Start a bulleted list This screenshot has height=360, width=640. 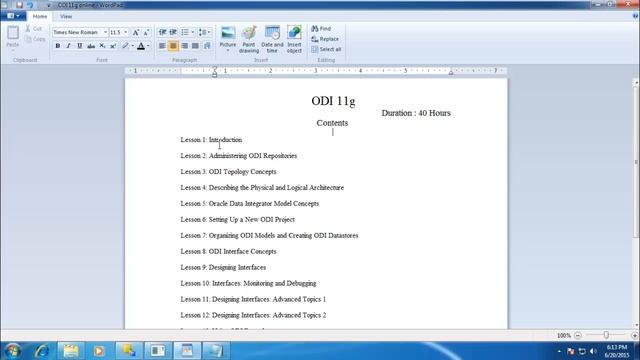click(x=185, y=32)
